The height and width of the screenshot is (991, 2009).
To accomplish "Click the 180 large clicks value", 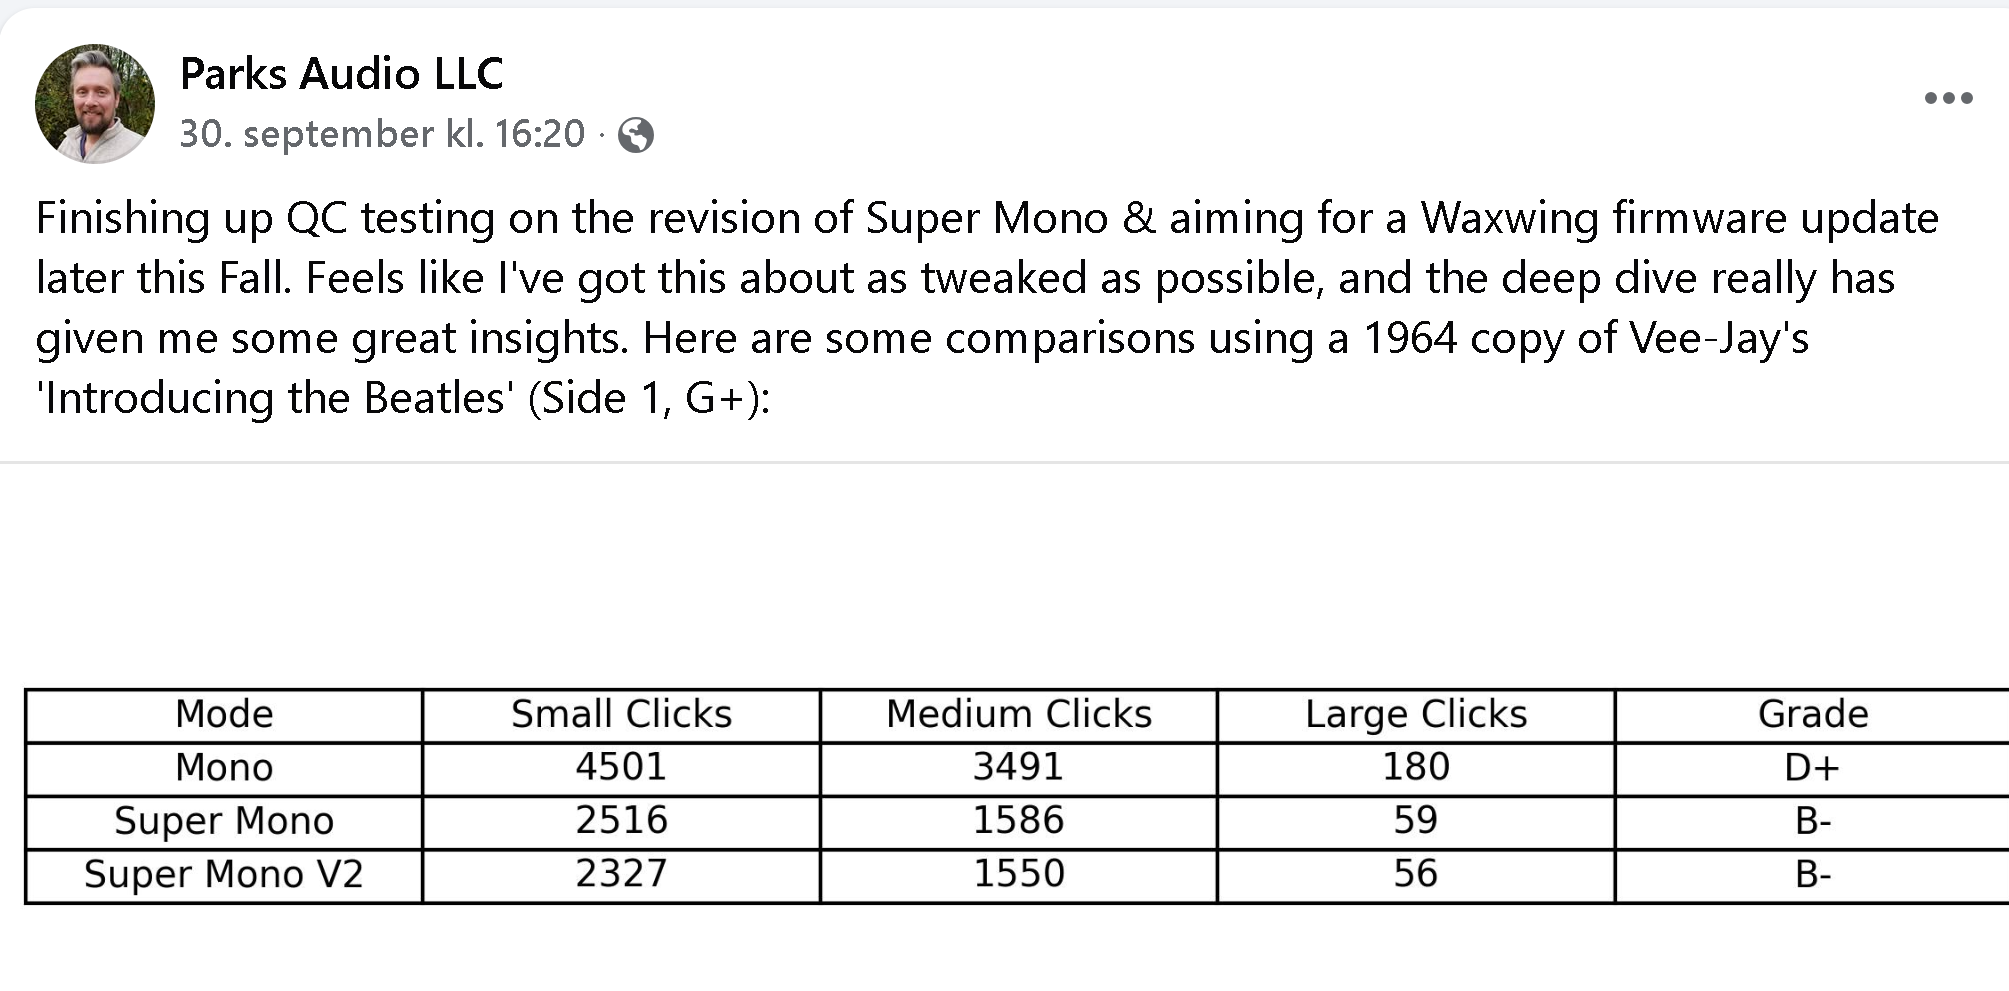I will tap(1416, 768).
